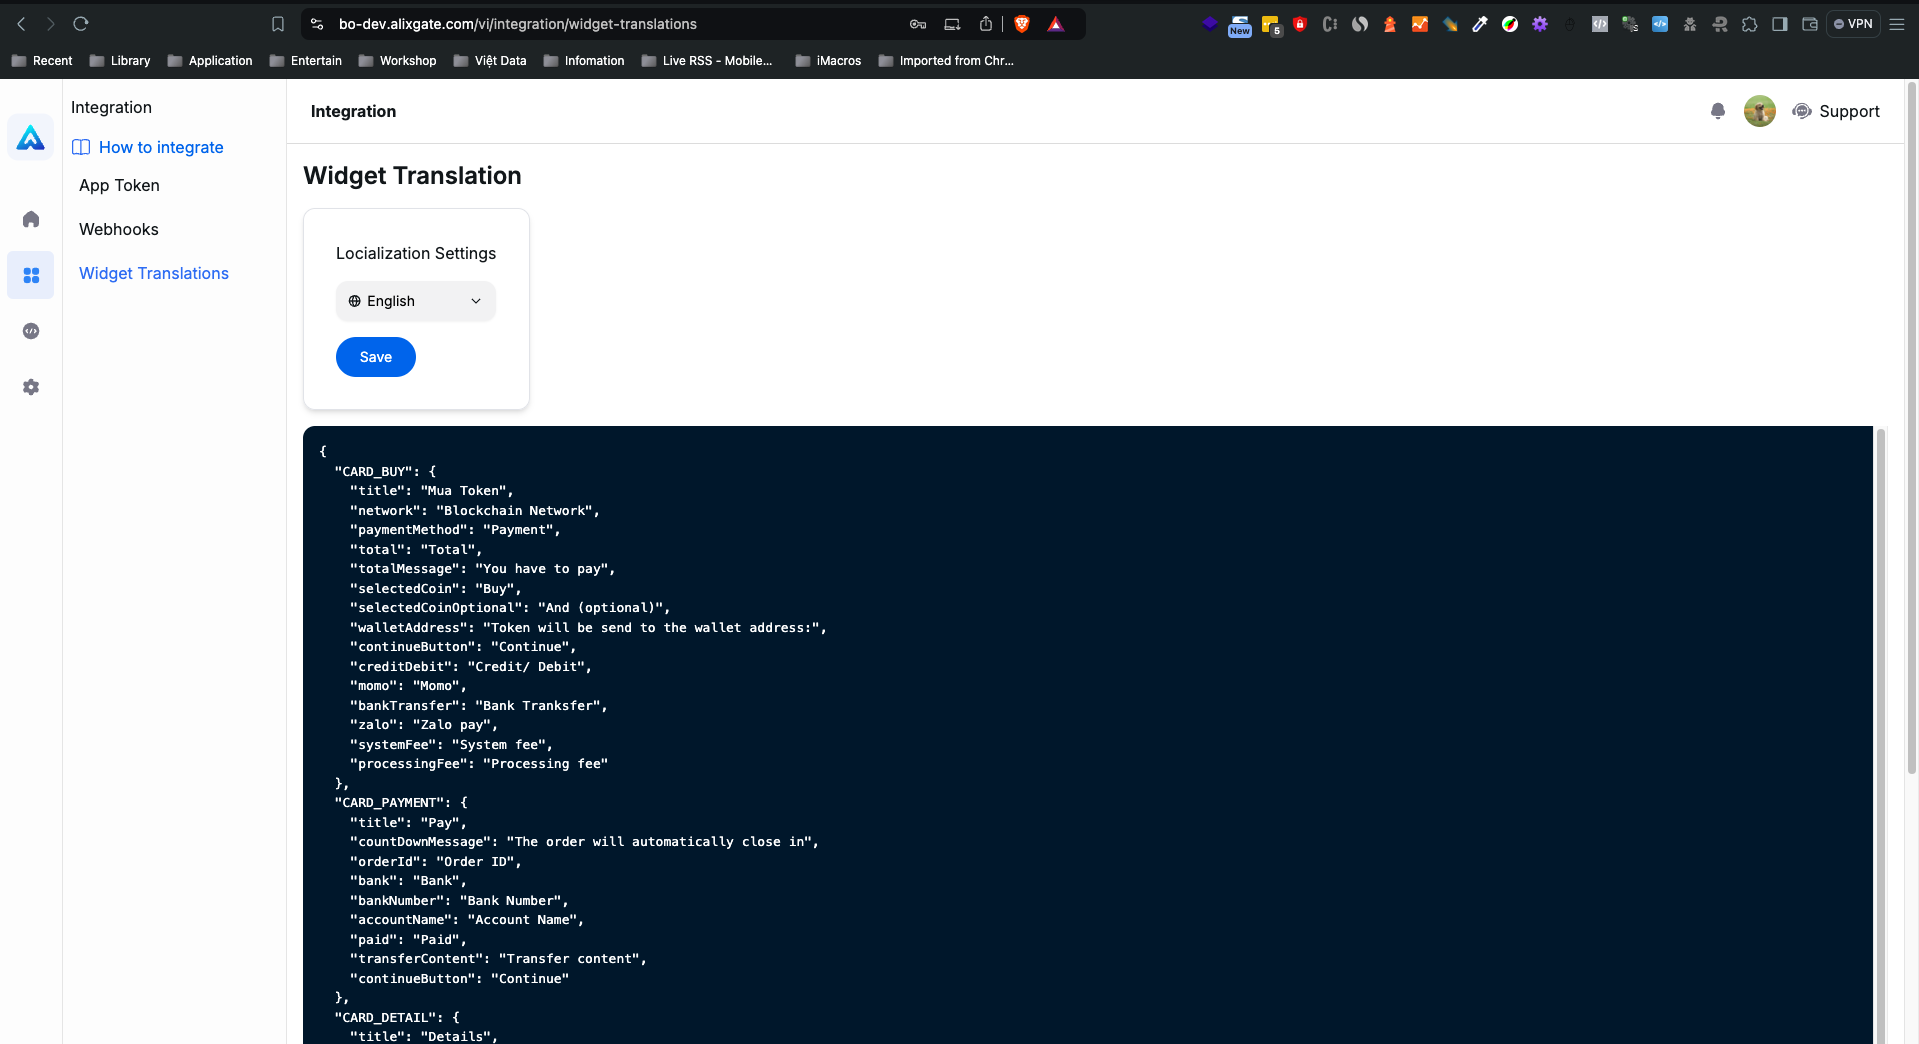Select App Token in the Integration menu
1919x1044 pixels.
pos(118,185)
